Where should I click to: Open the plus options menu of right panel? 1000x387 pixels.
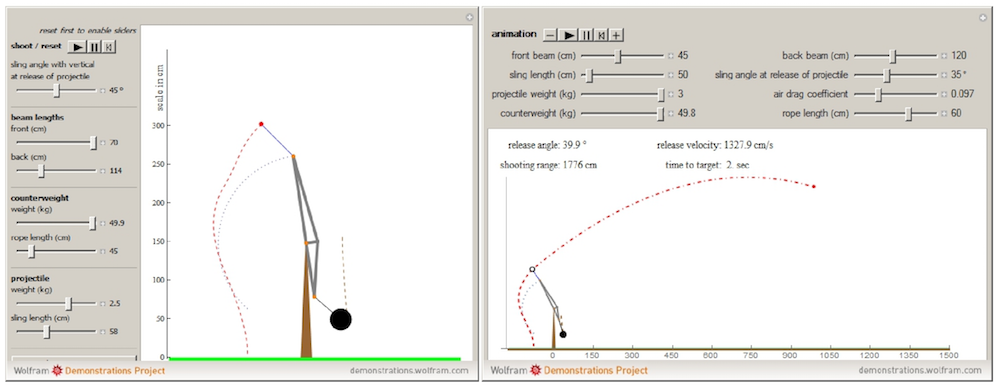point(983,17)
